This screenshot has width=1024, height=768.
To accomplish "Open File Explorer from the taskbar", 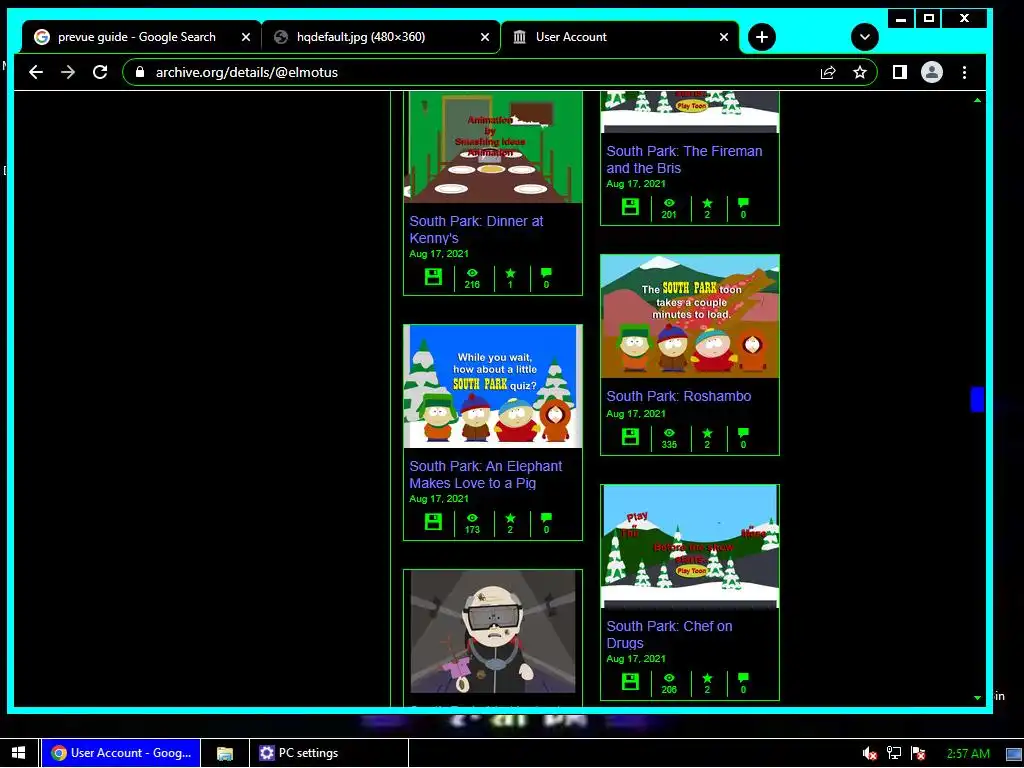I will [225, 753].
